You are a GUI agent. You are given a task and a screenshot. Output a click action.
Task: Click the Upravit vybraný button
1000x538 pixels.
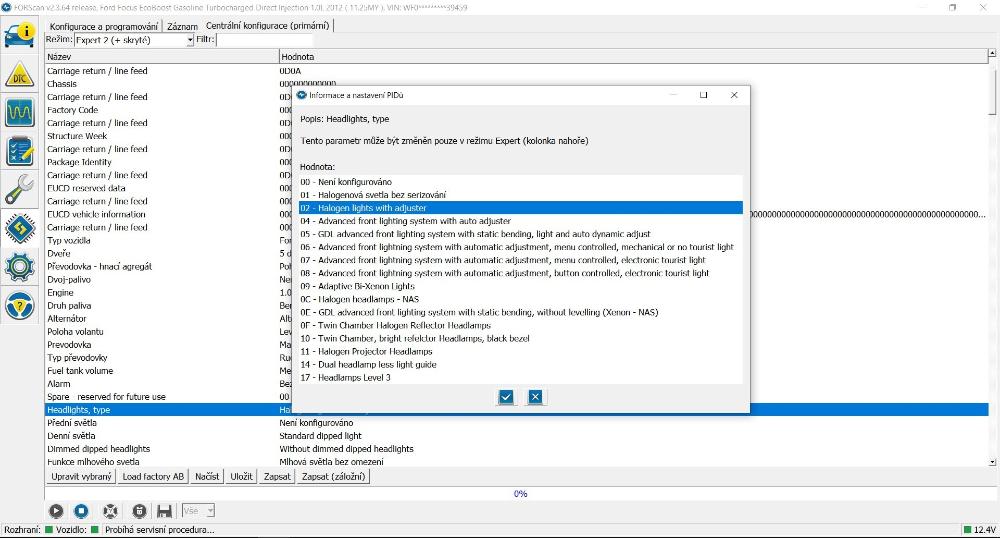click(81, 477)
